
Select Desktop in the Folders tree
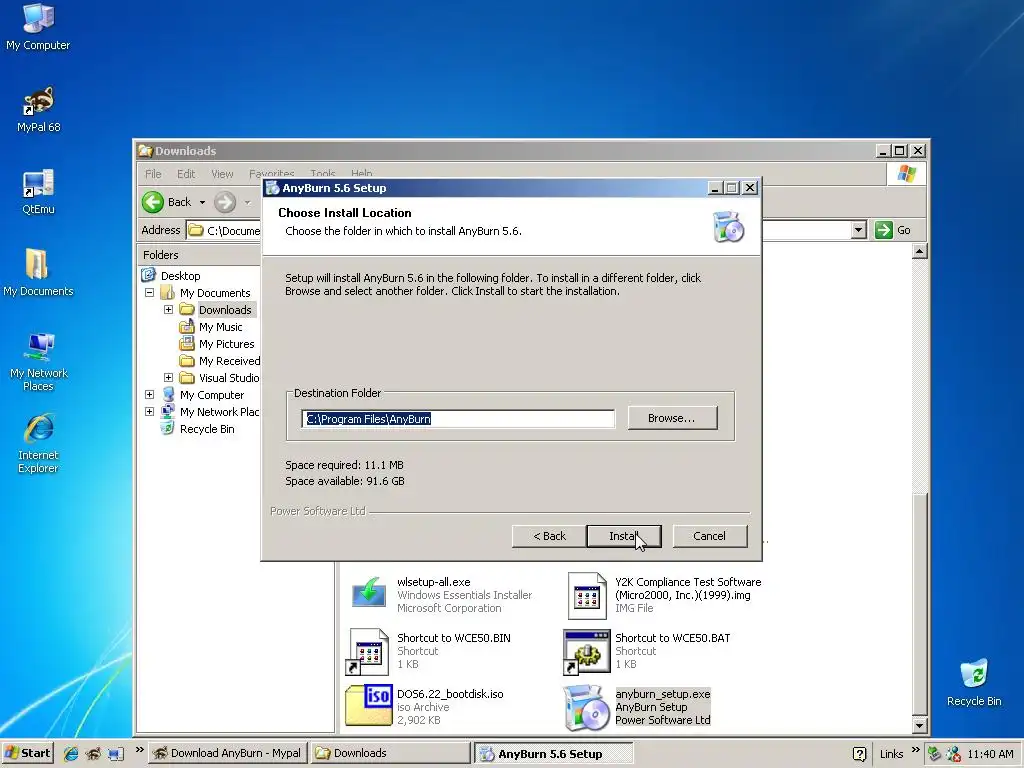(180, 276)
